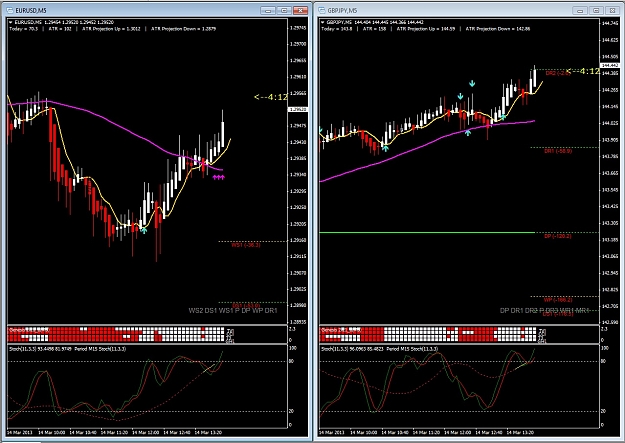
Task: Close the GBPJPY,M5 chart window
Action: (x=612, y=10)
